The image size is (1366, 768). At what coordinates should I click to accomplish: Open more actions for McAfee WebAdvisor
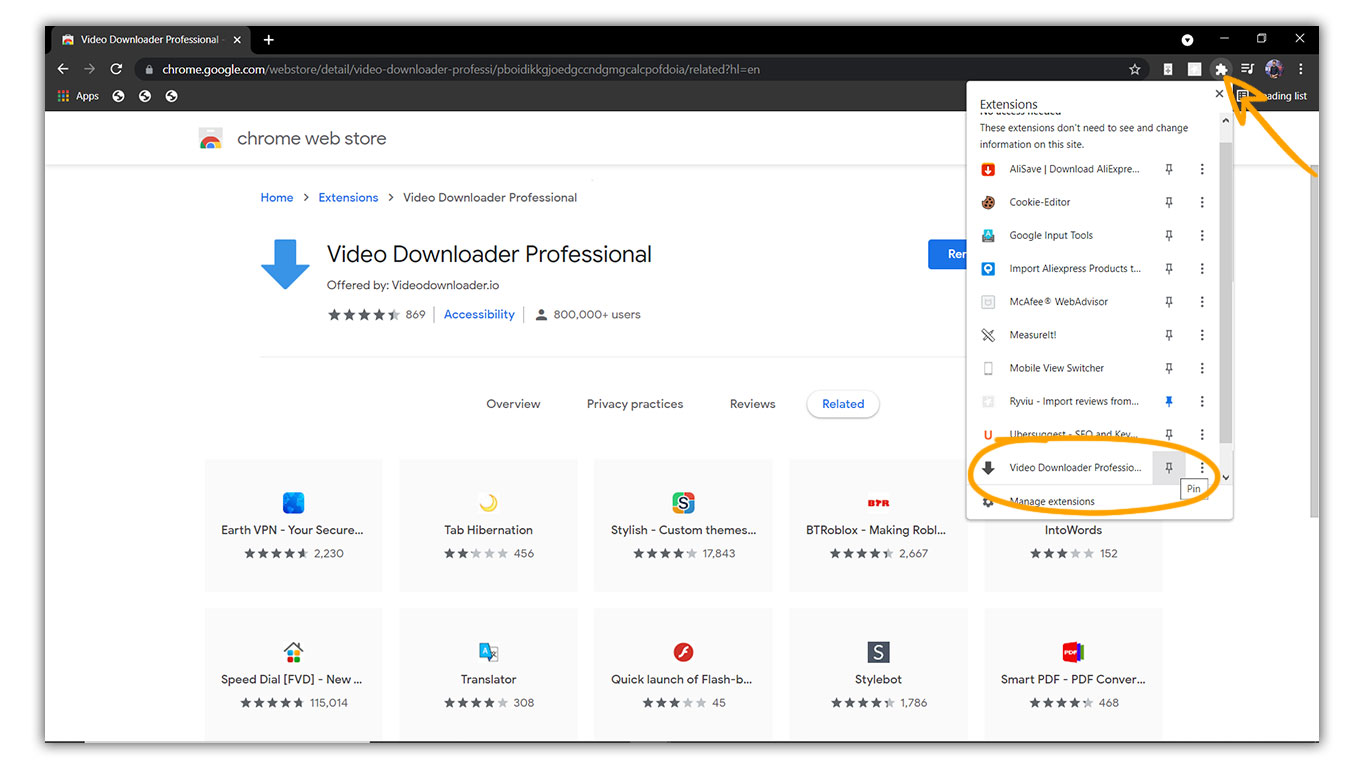1202,301
